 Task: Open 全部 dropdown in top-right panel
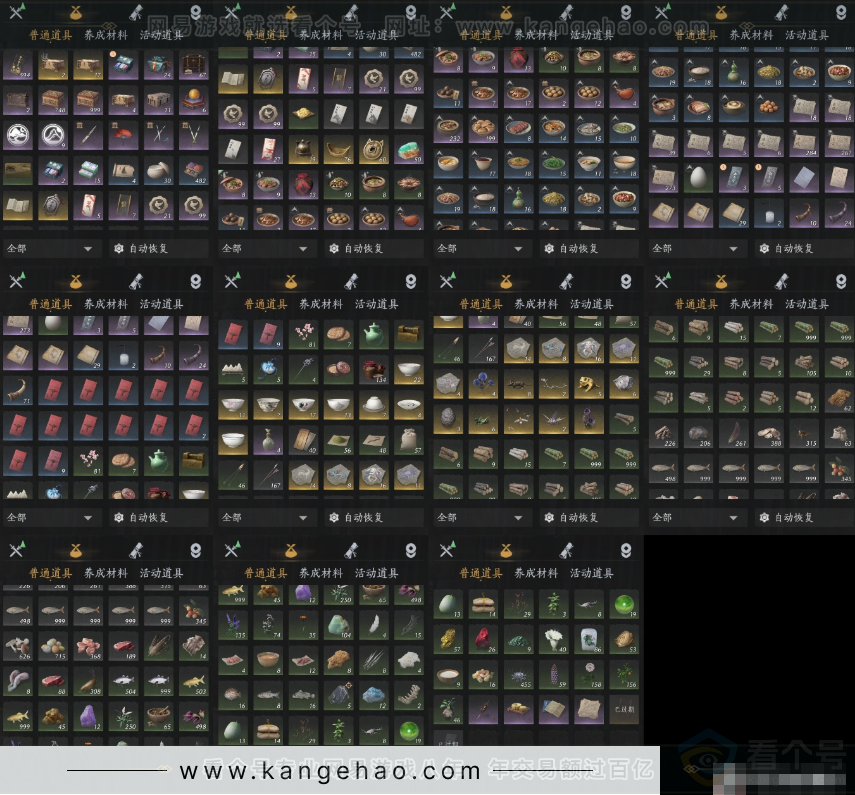point(696,249)
